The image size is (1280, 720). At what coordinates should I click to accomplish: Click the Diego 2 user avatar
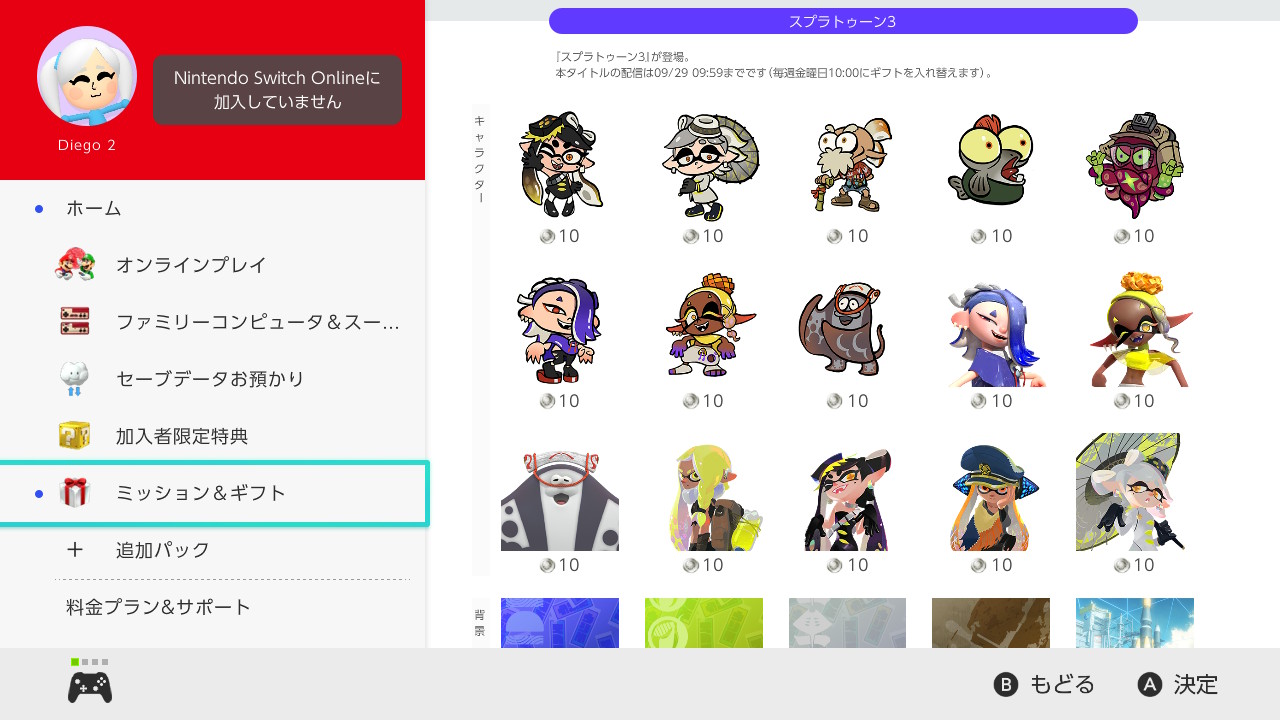87,76
